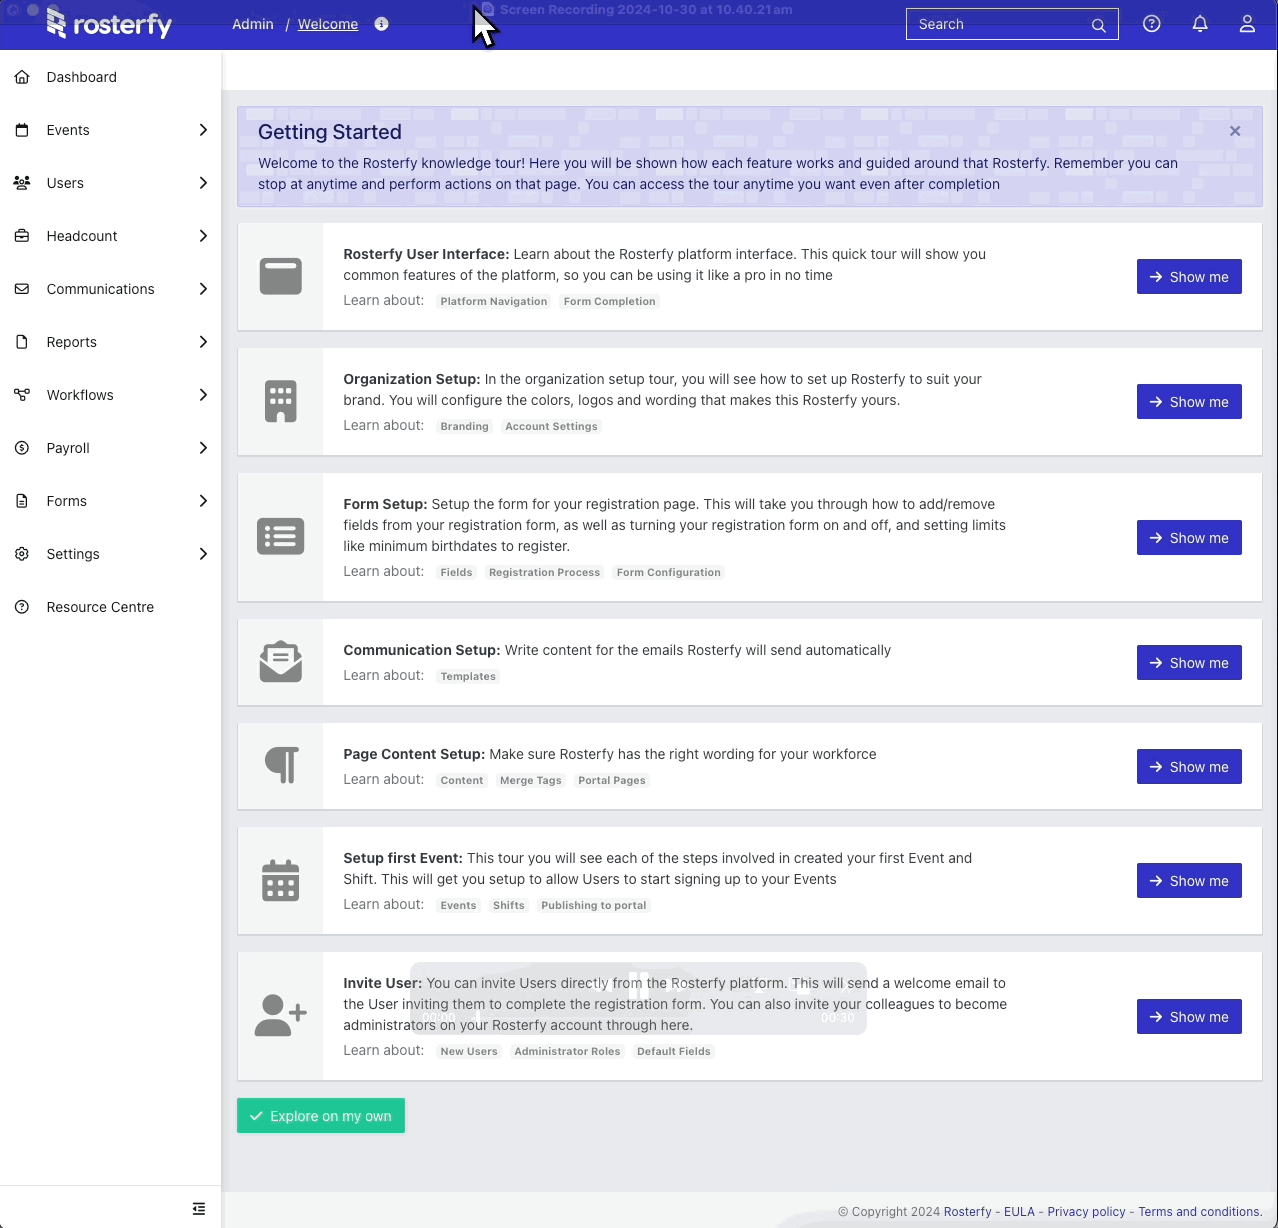Show me the Invite User tour
Image resolution: width=1278 pixels, height=1228 pixels.
coord(1189,1017)
